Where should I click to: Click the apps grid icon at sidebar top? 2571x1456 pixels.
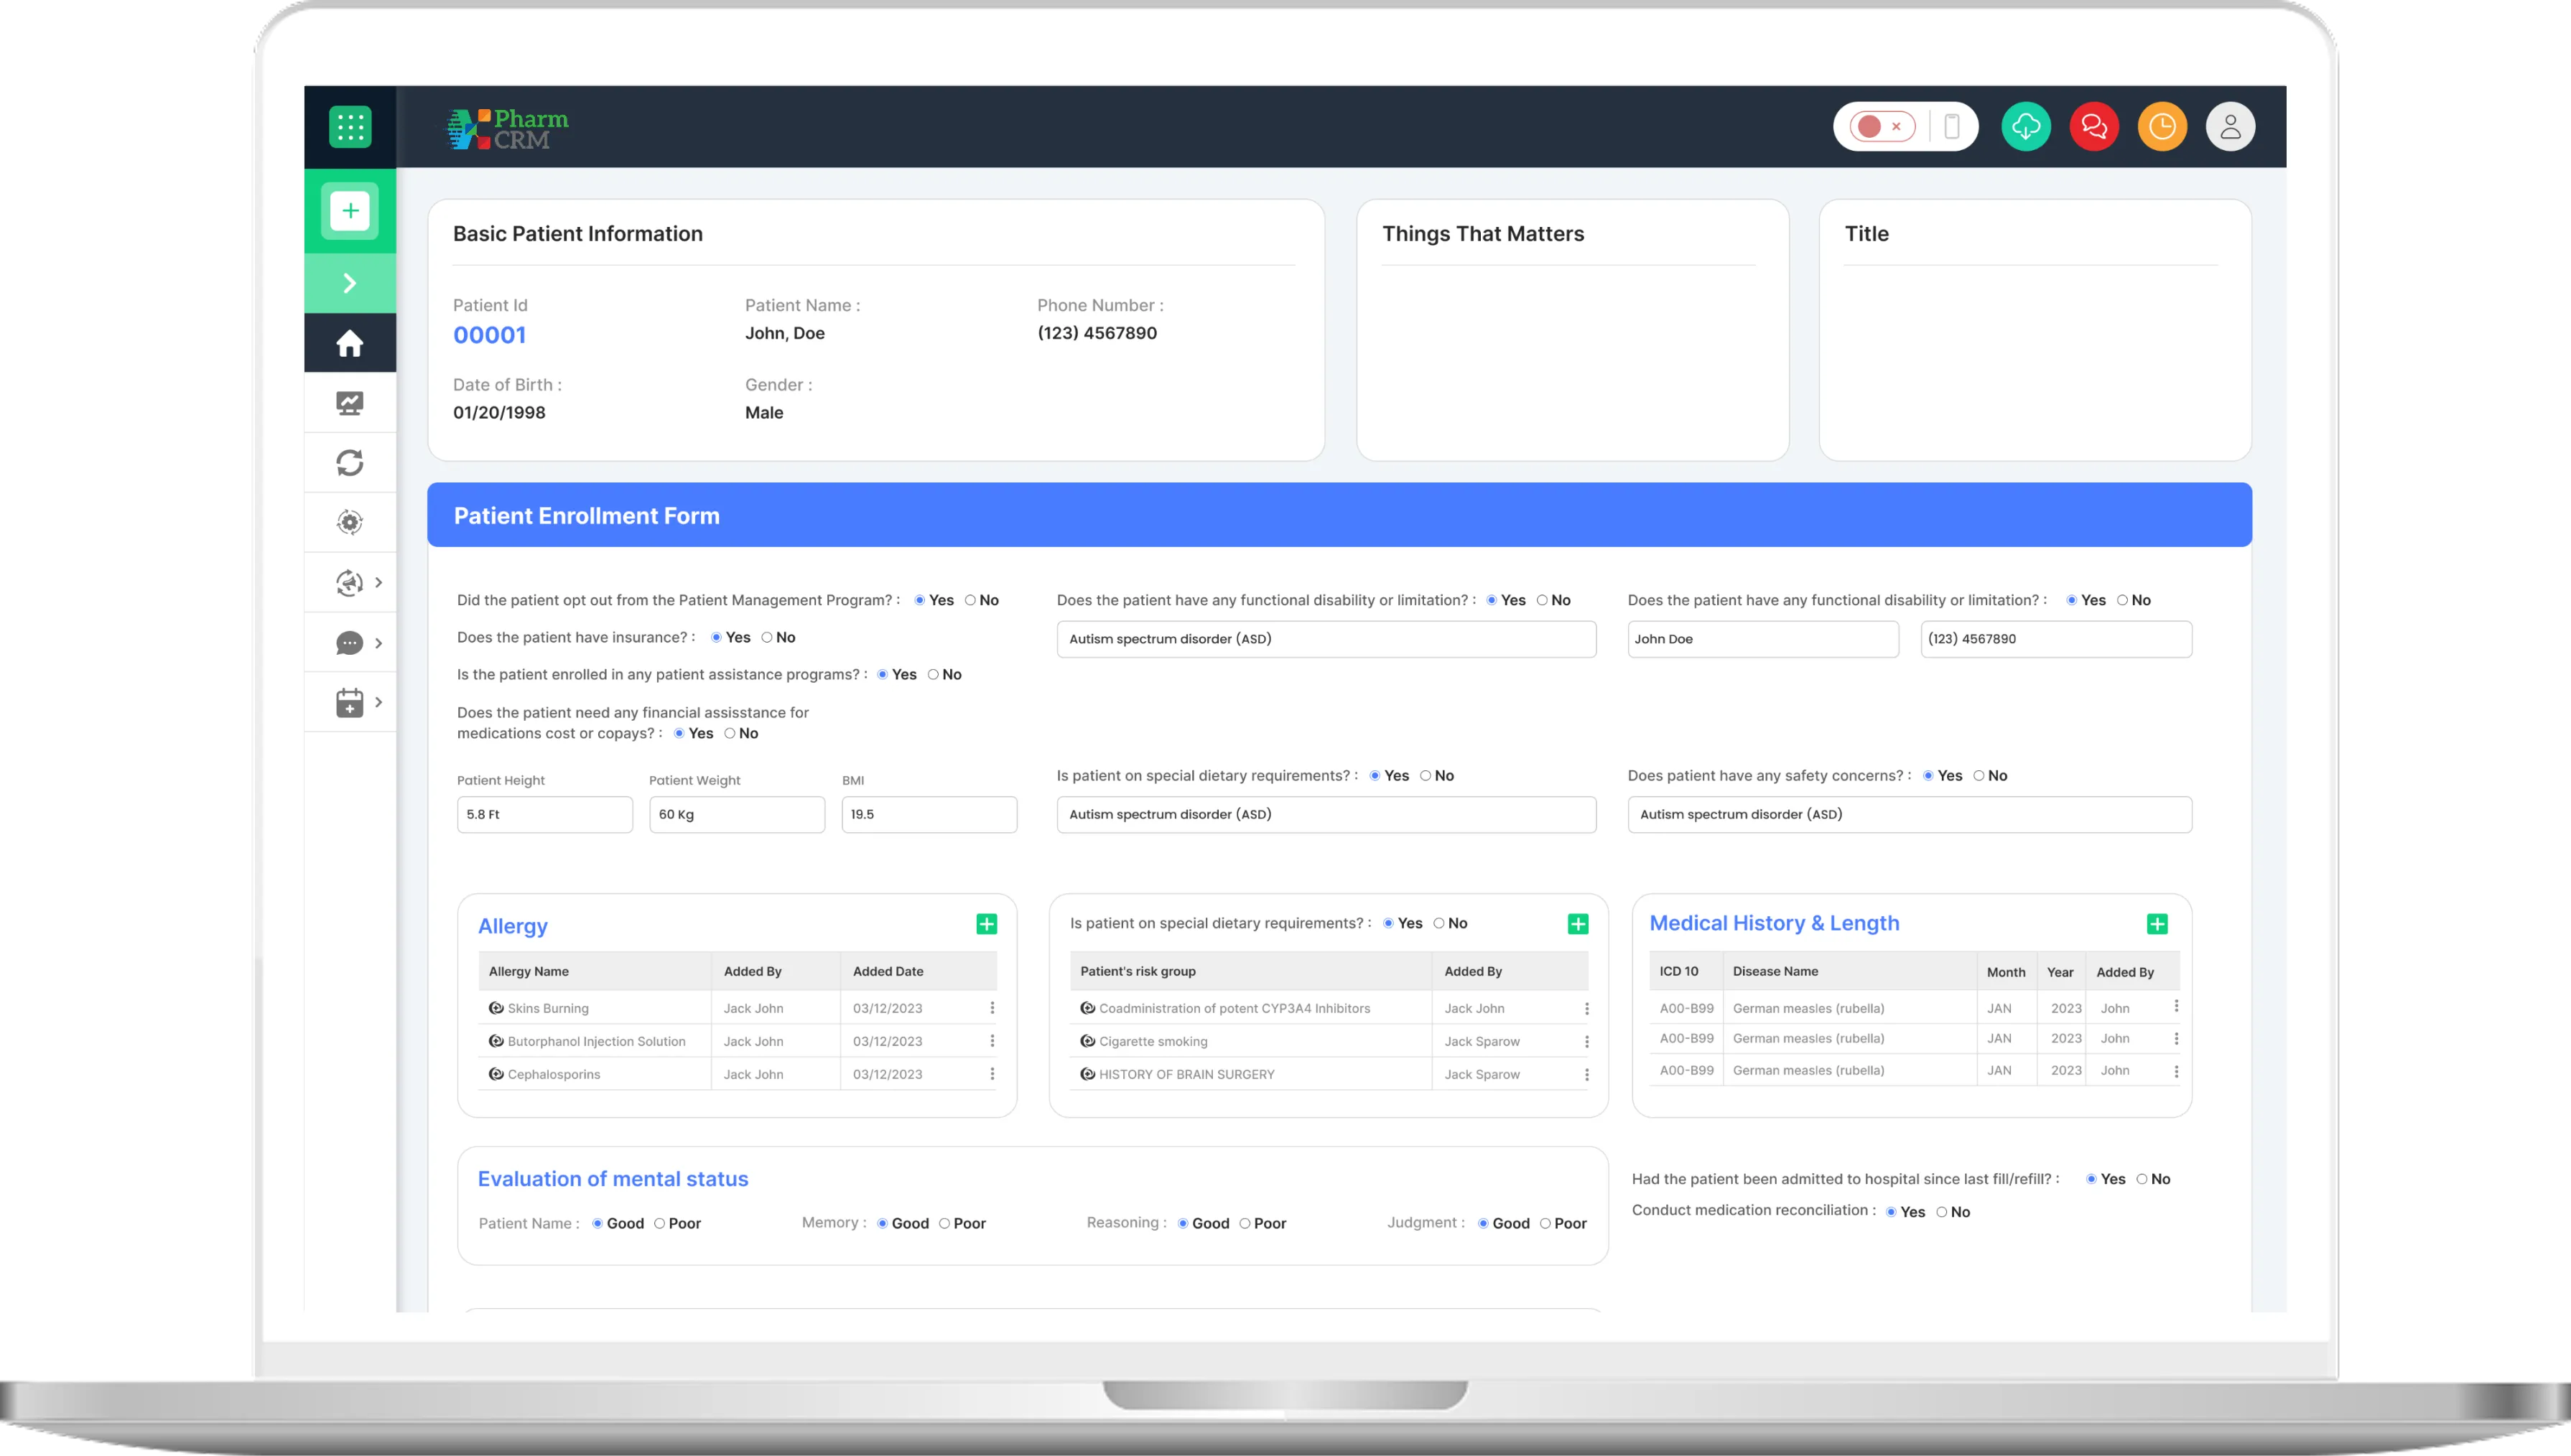pyautogui.click(x=349, y=126)
